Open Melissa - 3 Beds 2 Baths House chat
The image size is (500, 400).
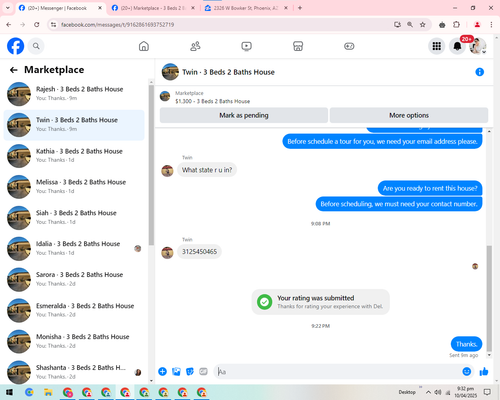click(74, 187)
